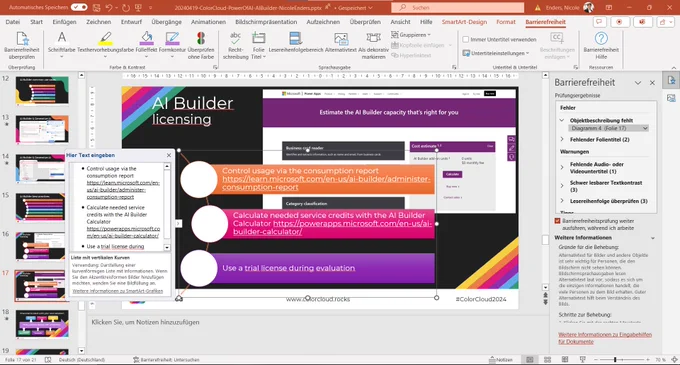Image resolution: width=680 pixels, height=365 pixels.
Task: Run the Barrierefreiheit überprüfen checker
Action: [22, 45]
